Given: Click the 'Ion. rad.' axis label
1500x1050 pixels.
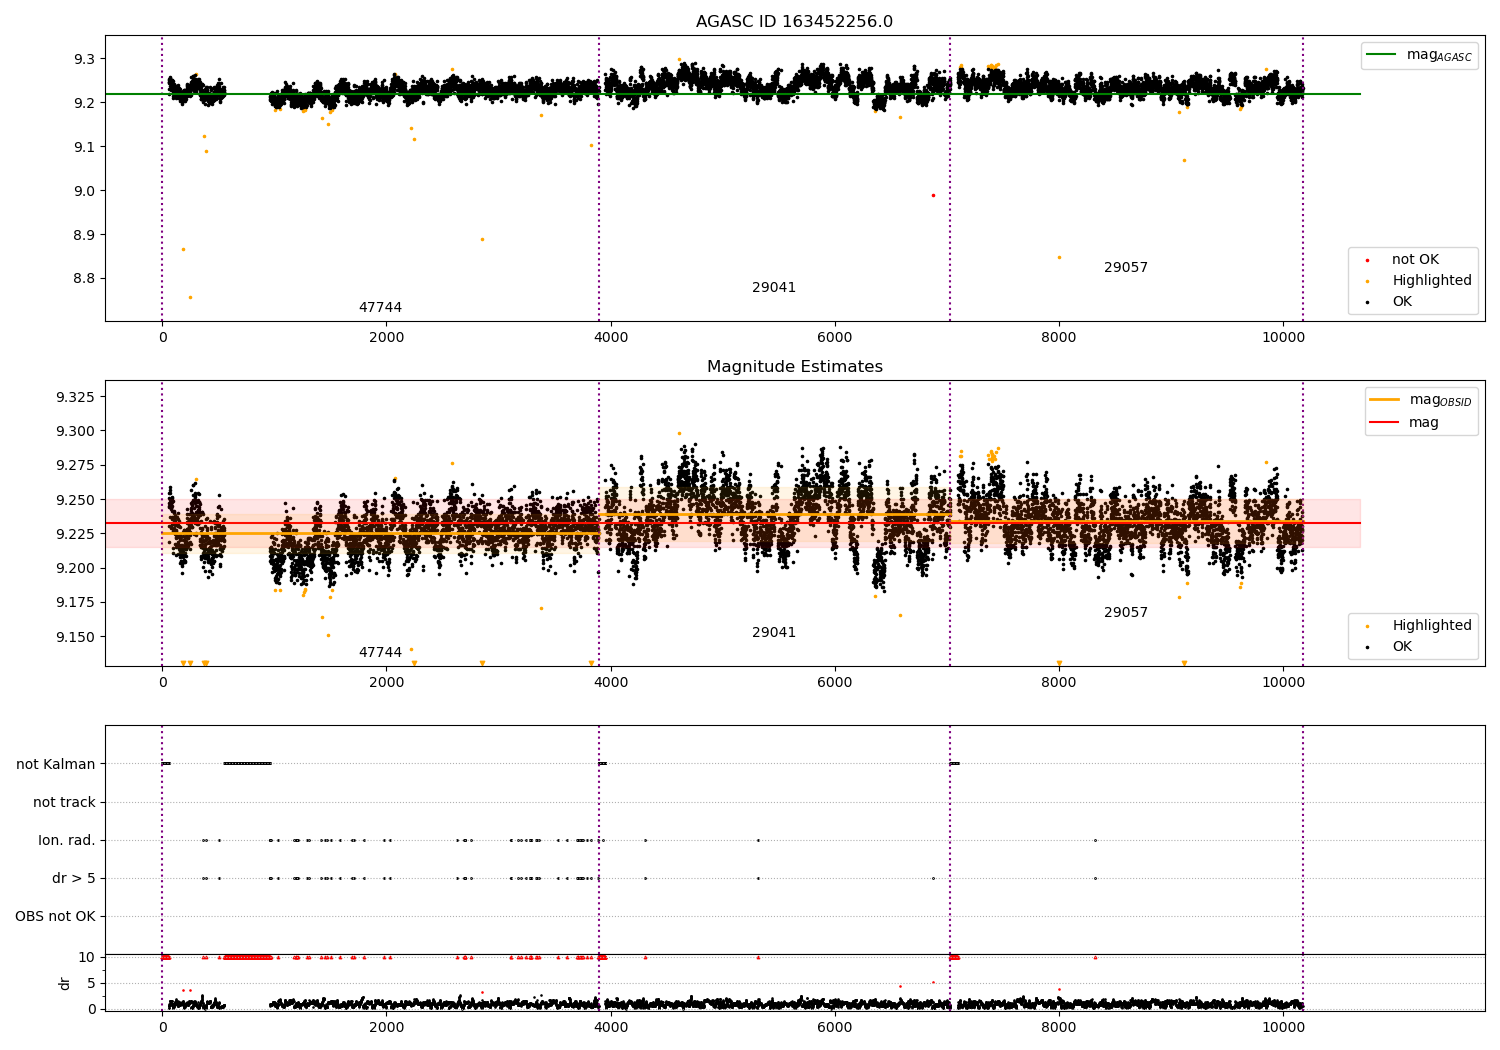Looking at the screenshot, I should pos(67,840).
